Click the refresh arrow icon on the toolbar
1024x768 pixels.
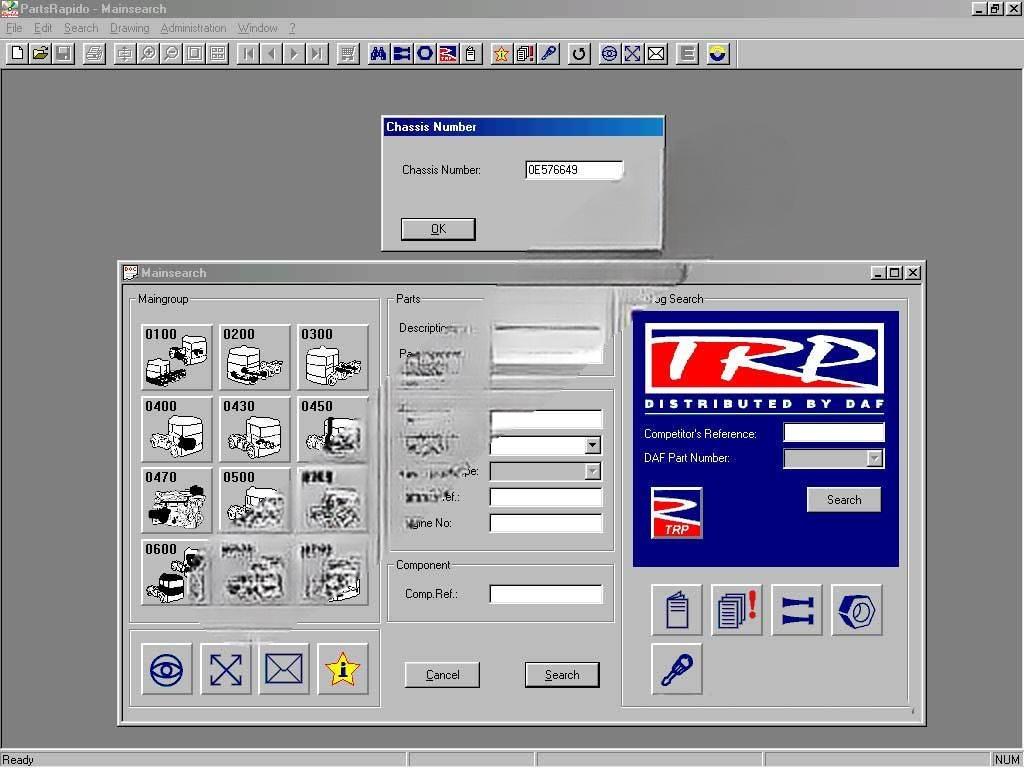[578, 53]
